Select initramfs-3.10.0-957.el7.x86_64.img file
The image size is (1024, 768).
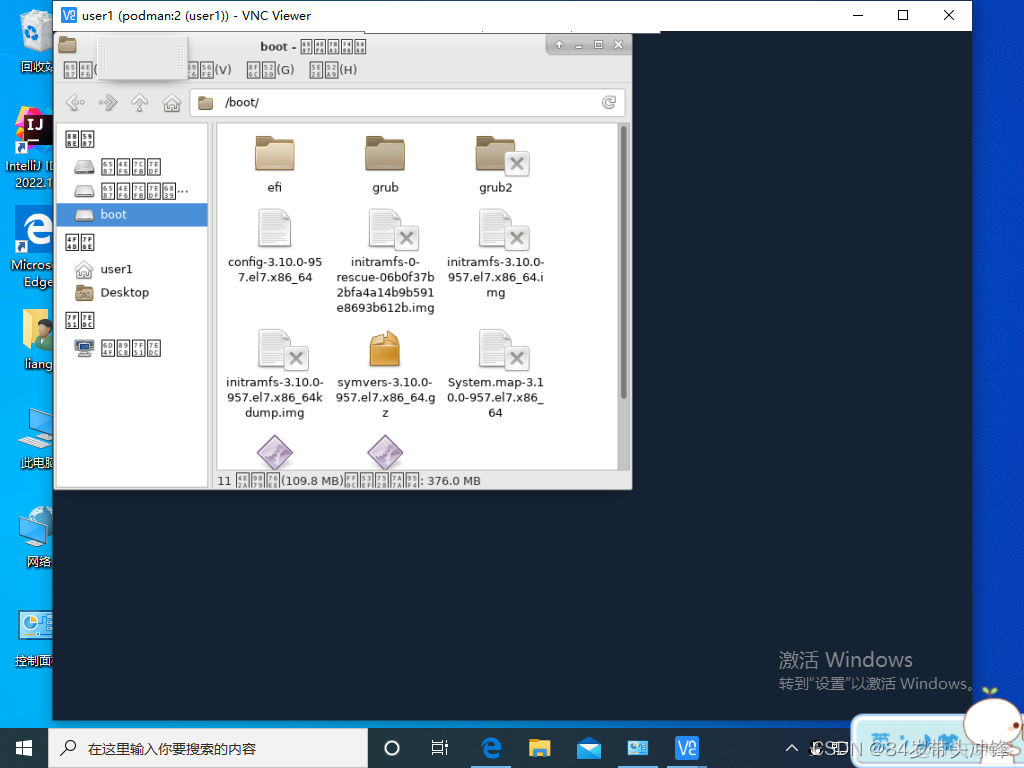point(496,254)
